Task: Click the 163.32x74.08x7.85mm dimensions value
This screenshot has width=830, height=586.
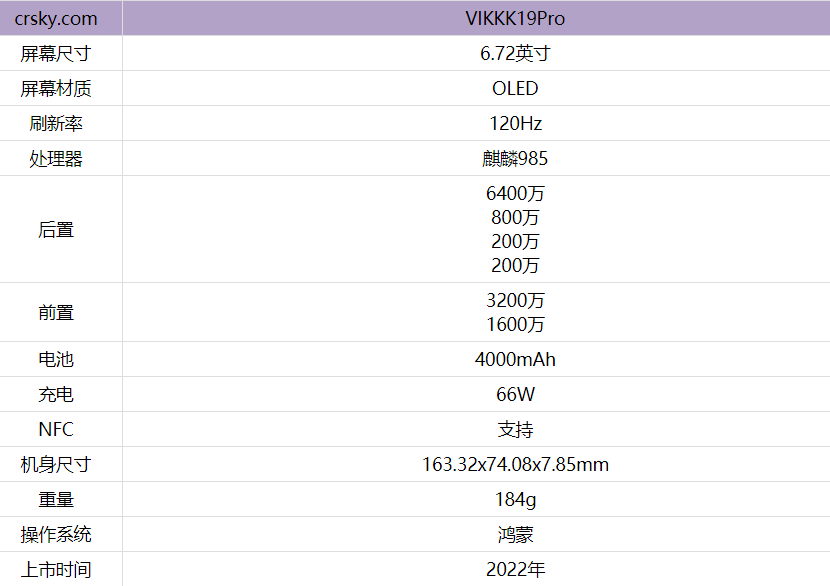Action: pyautogui.click(x=515, y=465)
